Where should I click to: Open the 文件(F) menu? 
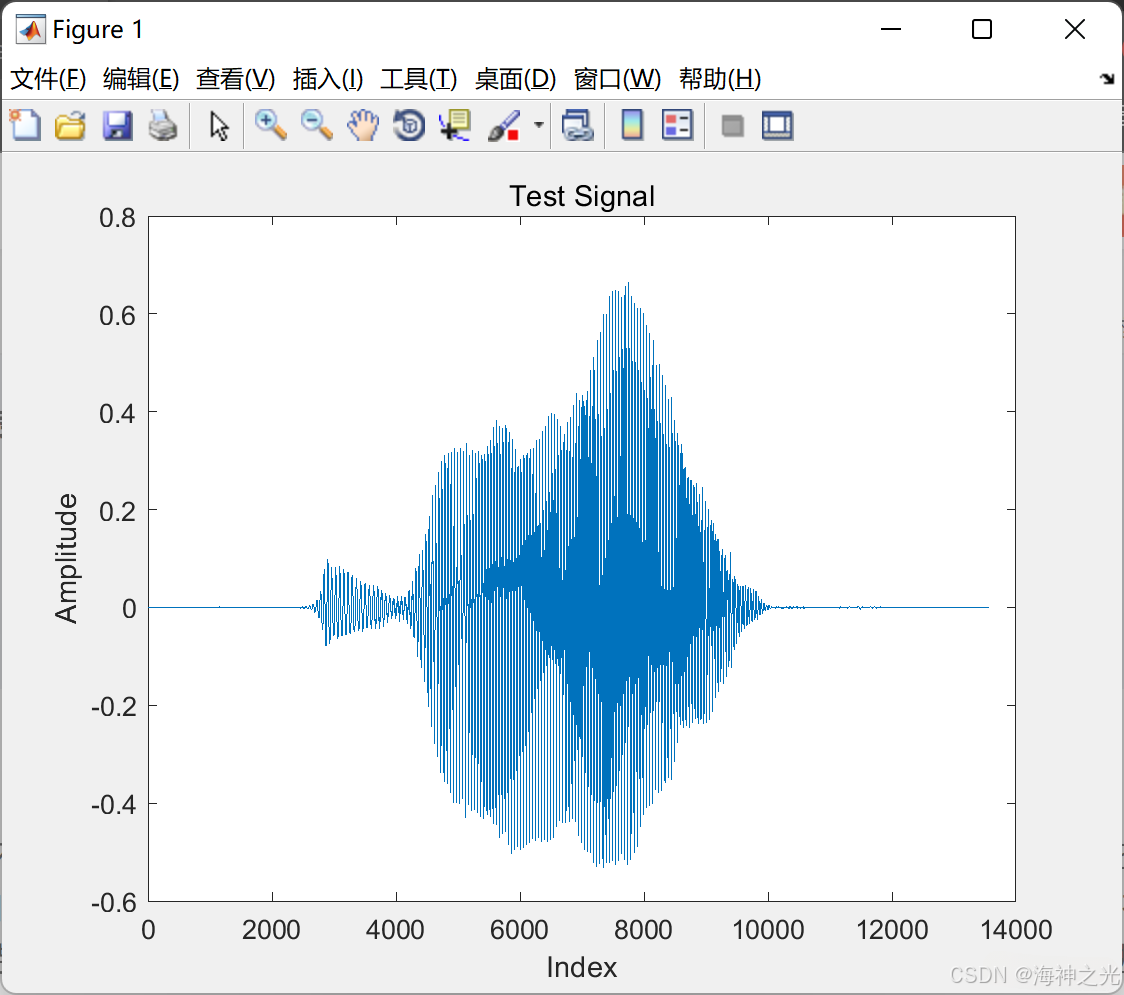[x=48, y=79]
